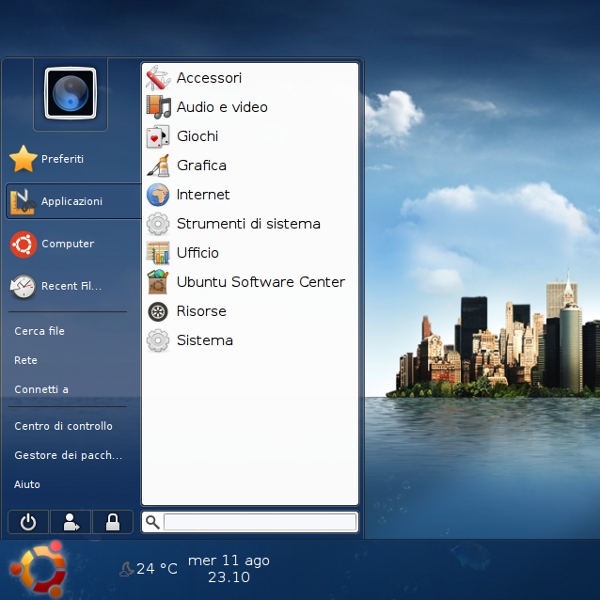Focus the menu search input field
This screenshot has width=600, height=600.
click(260, 522)
